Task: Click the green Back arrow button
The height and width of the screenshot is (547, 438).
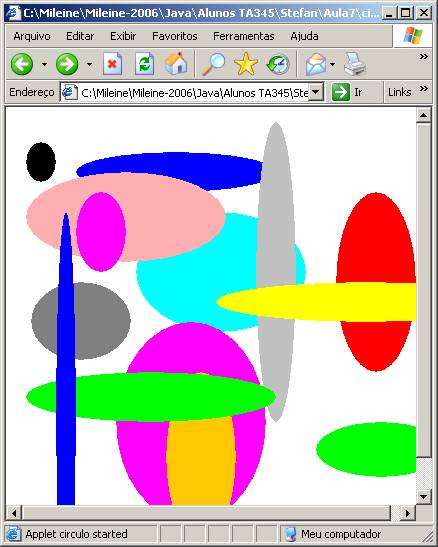Action: pyautogui.click(x=22, y=64)
